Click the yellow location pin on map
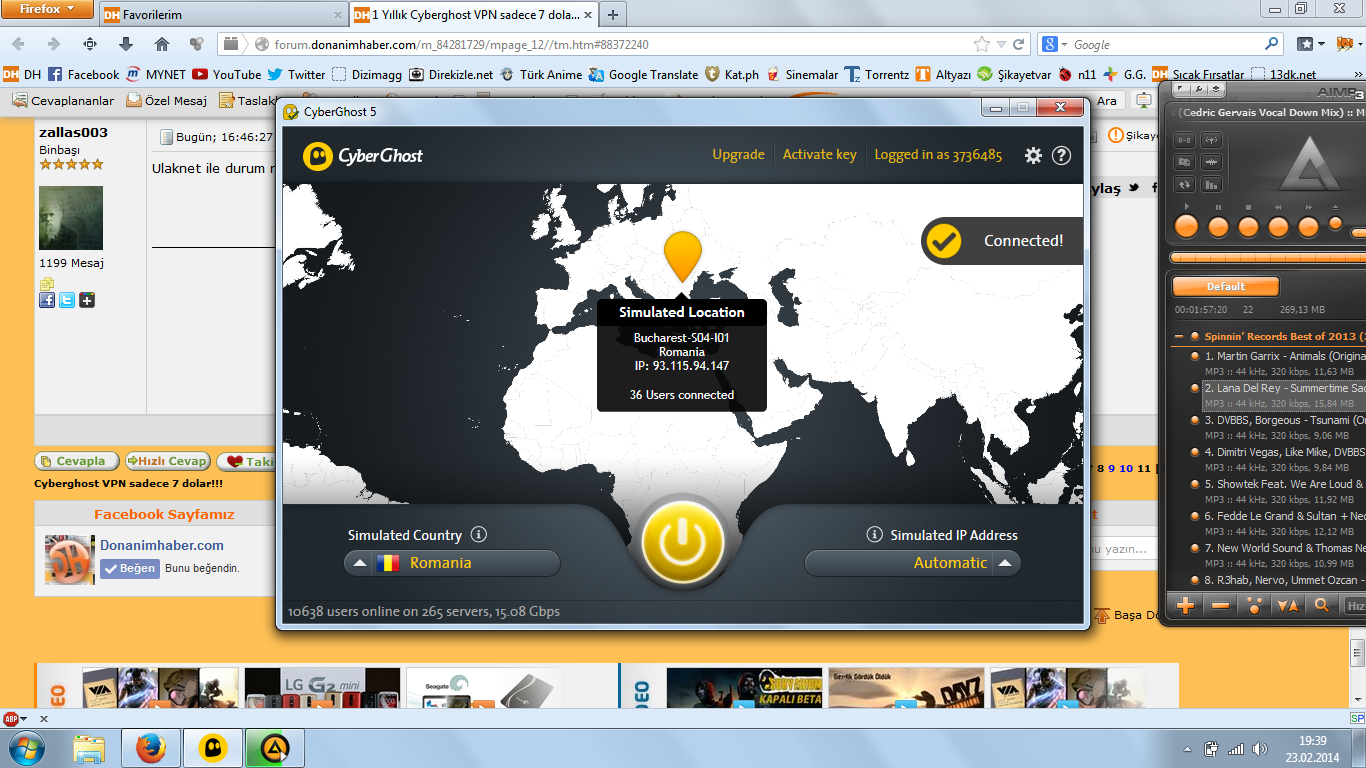The width and height of the screenshot is (1366, 768). (682, 256)
